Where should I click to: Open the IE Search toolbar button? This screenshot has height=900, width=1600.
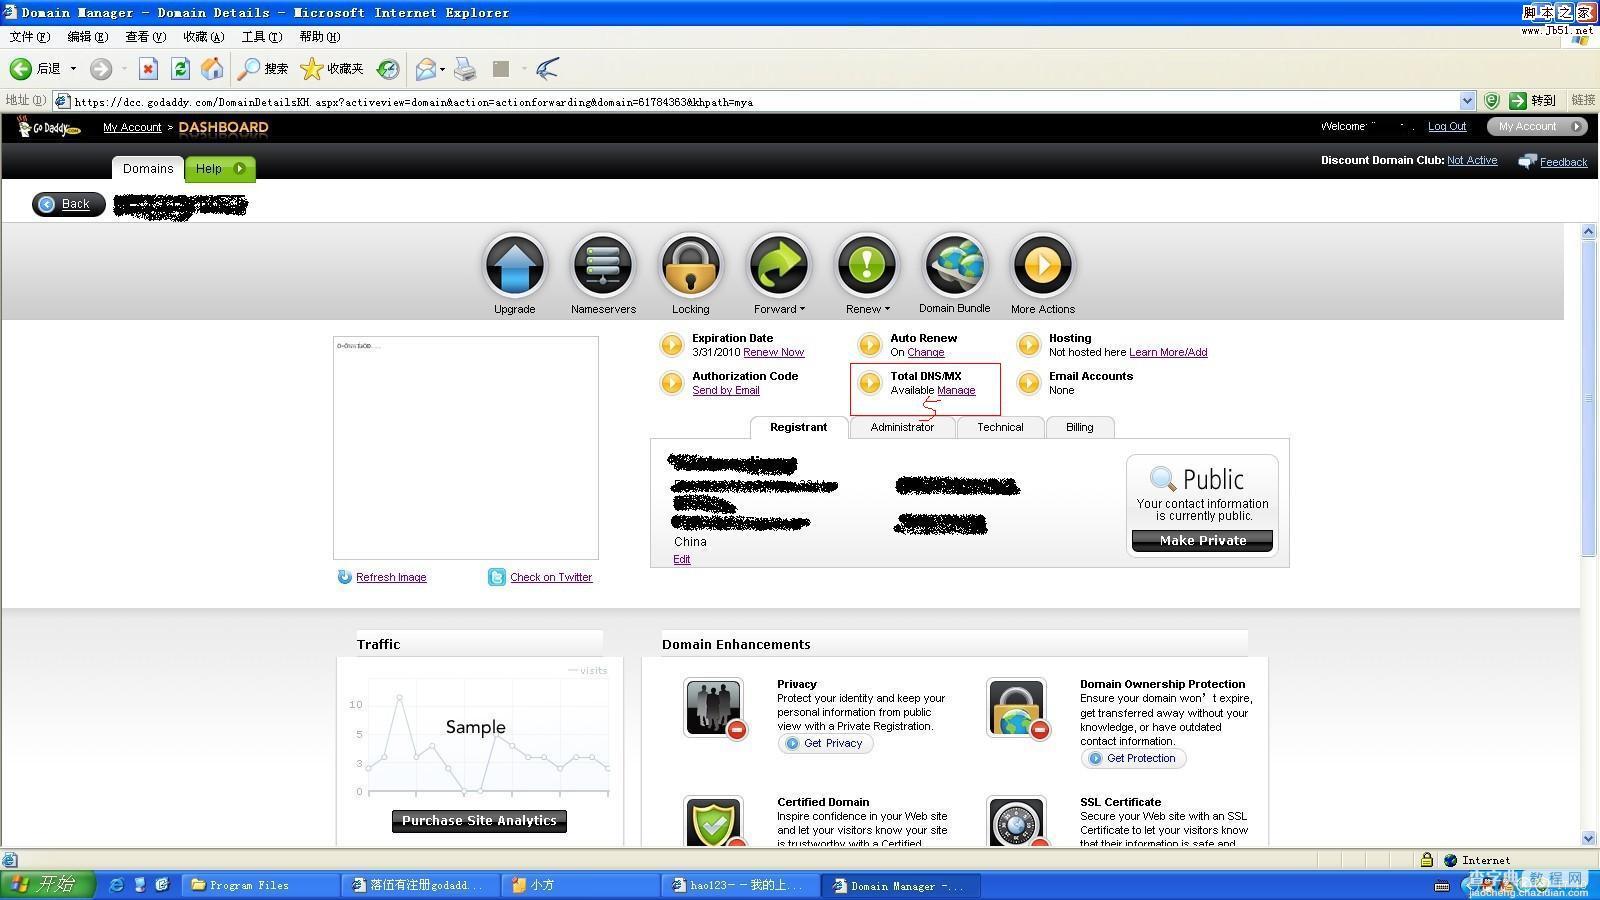[x=263, y=69]
